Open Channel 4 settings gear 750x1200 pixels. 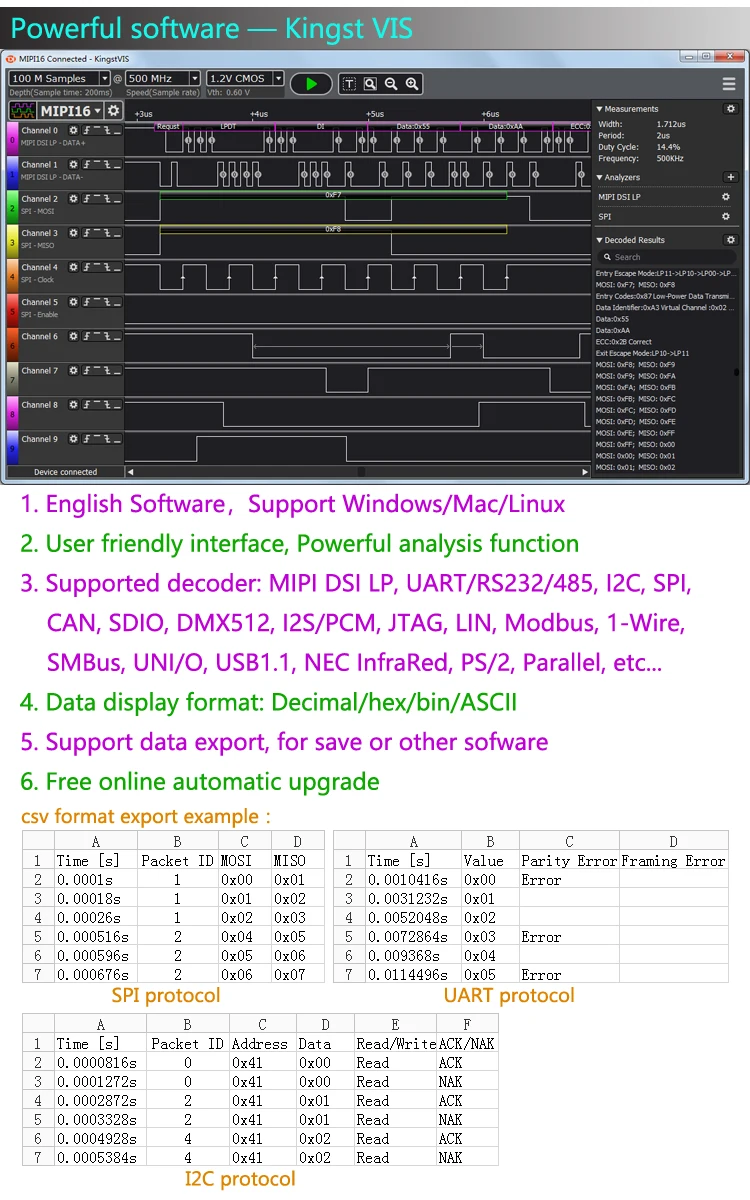coord(71,267)
